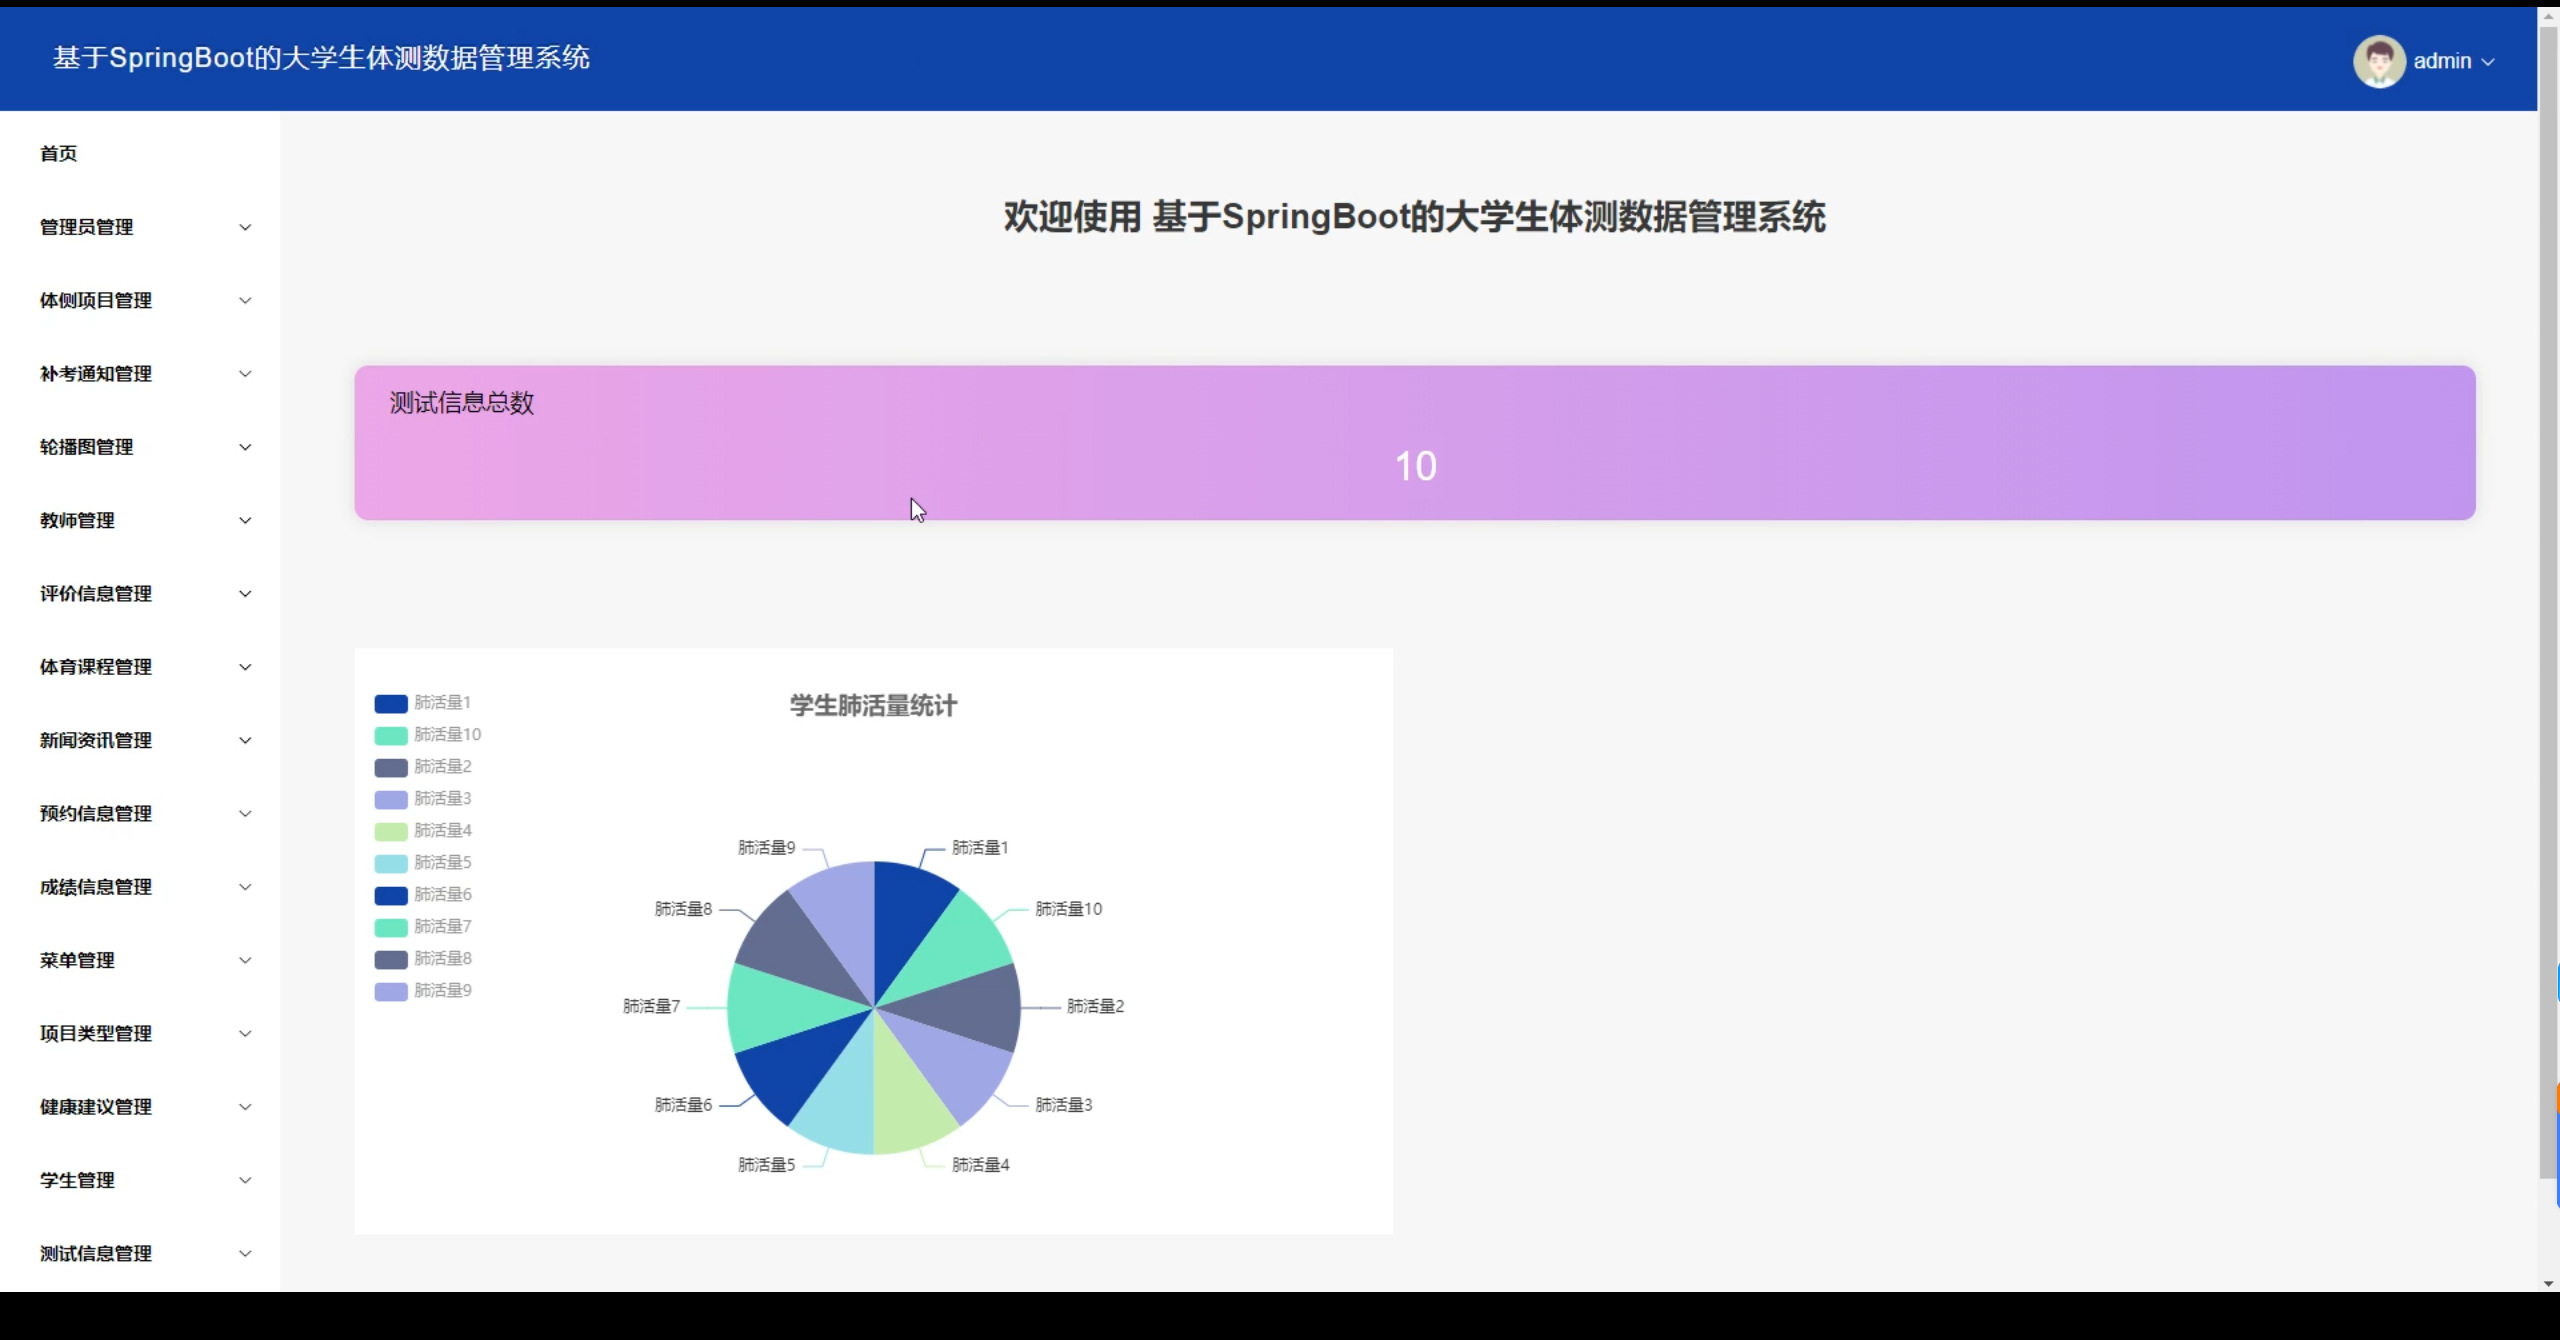2560x1340 pixels.
Task: Open the 补考通知管理 menu
Action: pos(96,374)
